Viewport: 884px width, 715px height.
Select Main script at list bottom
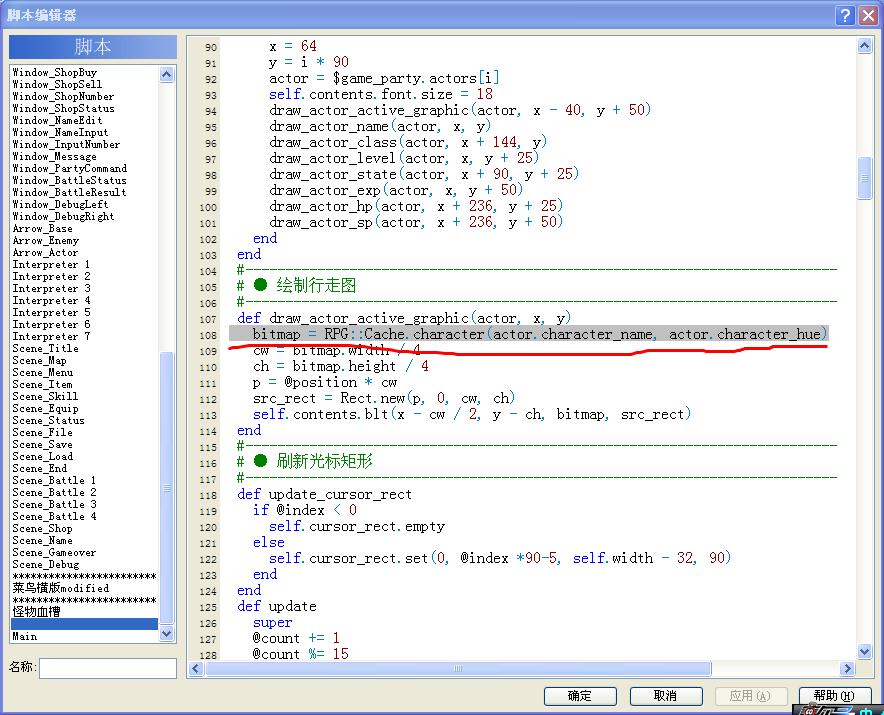click(x=25, y=636)
